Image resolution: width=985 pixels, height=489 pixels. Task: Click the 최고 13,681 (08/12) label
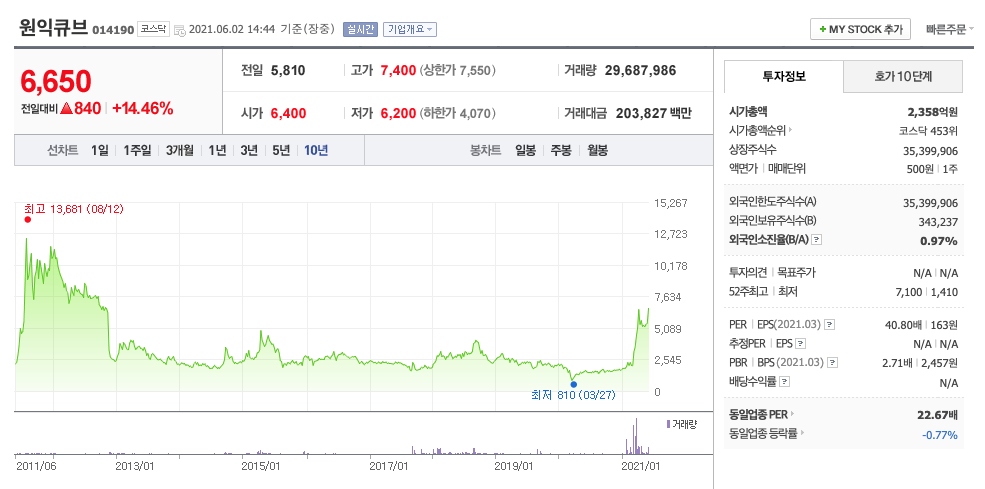[73, 209]
